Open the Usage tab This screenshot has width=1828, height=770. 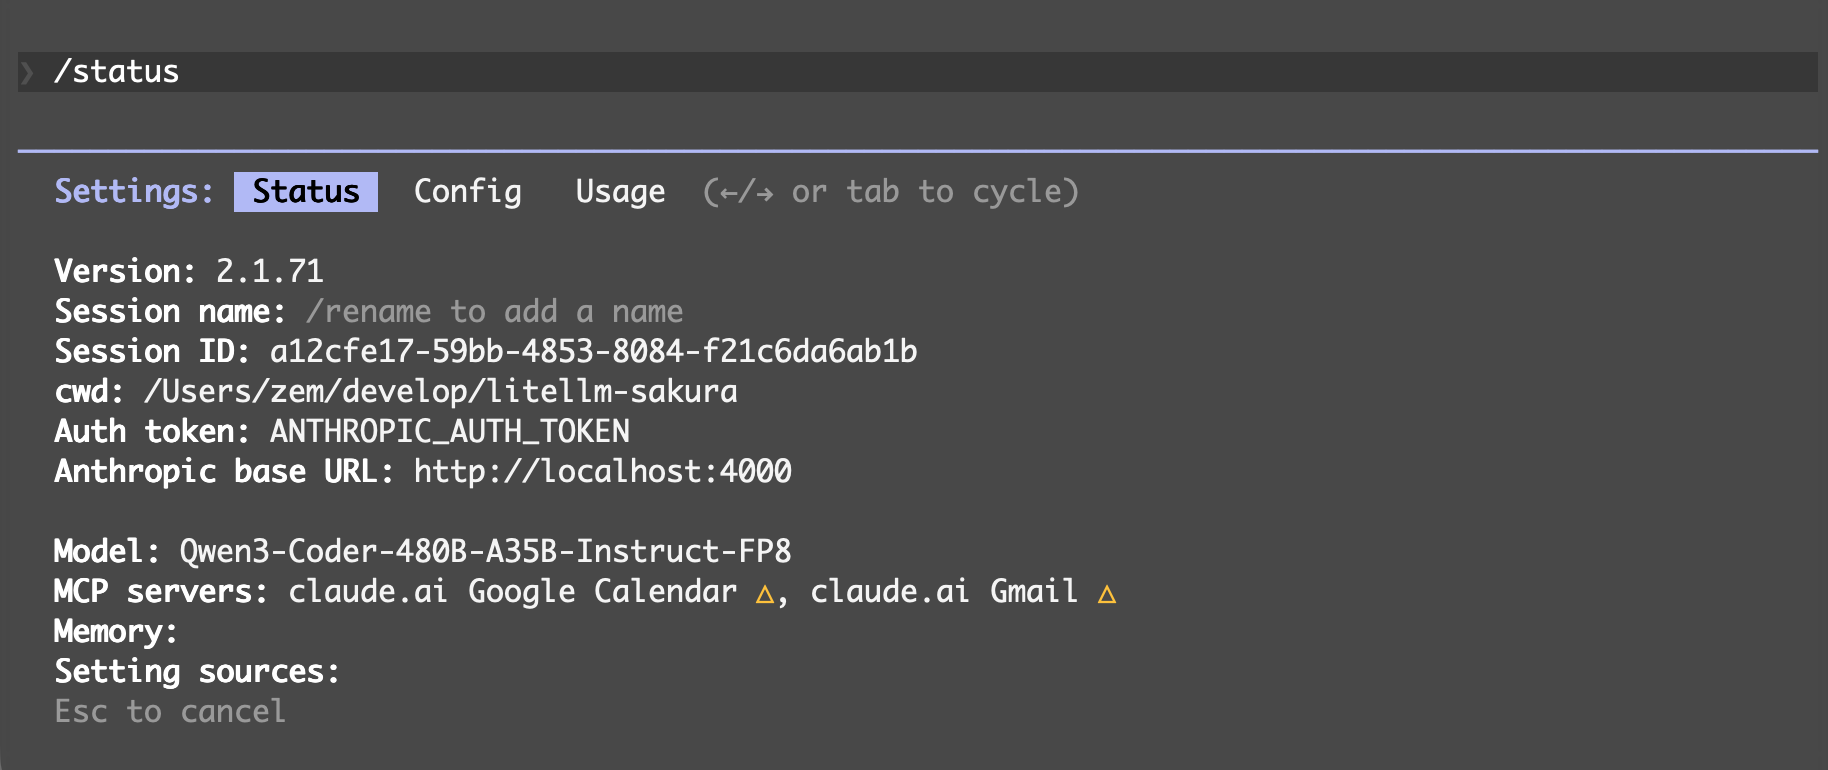620,191
